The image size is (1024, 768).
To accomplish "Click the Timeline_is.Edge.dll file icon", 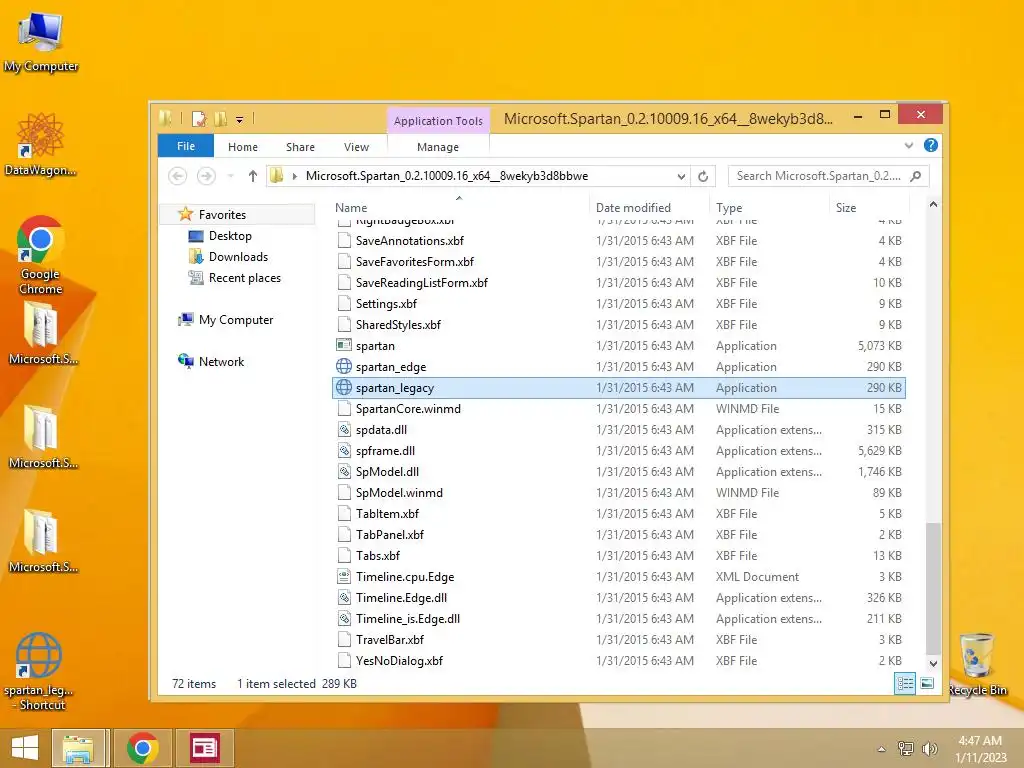I will pos(344,618).
